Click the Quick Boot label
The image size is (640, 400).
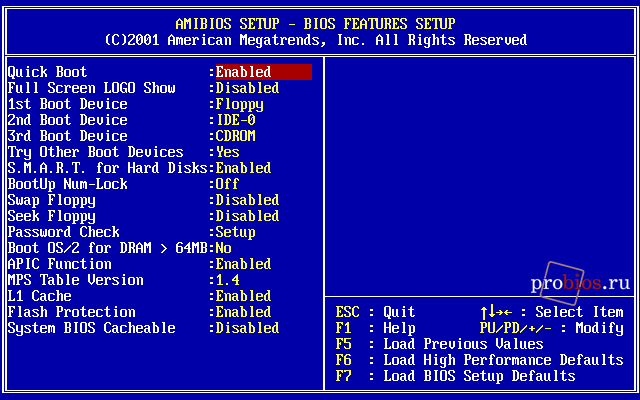pos(47,72)
